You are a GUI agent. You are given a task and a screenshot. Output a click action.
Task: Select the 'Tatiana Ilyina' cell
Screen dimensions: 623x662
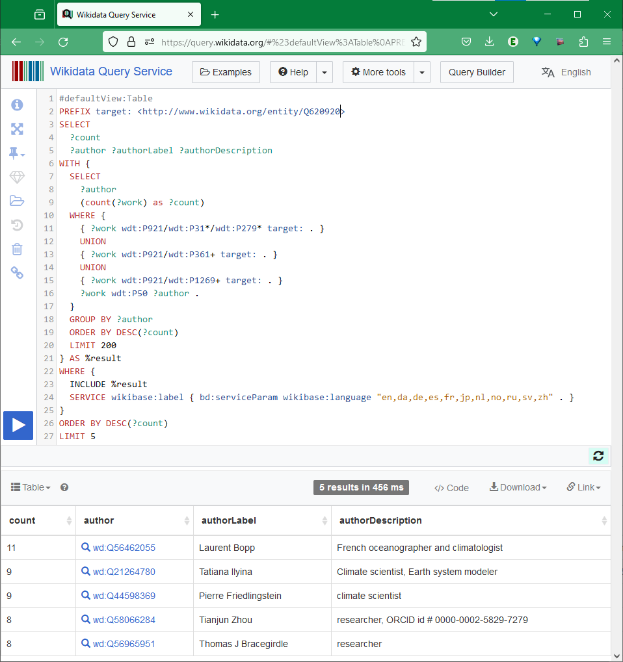pyautogui.click(x=263, y=572)
